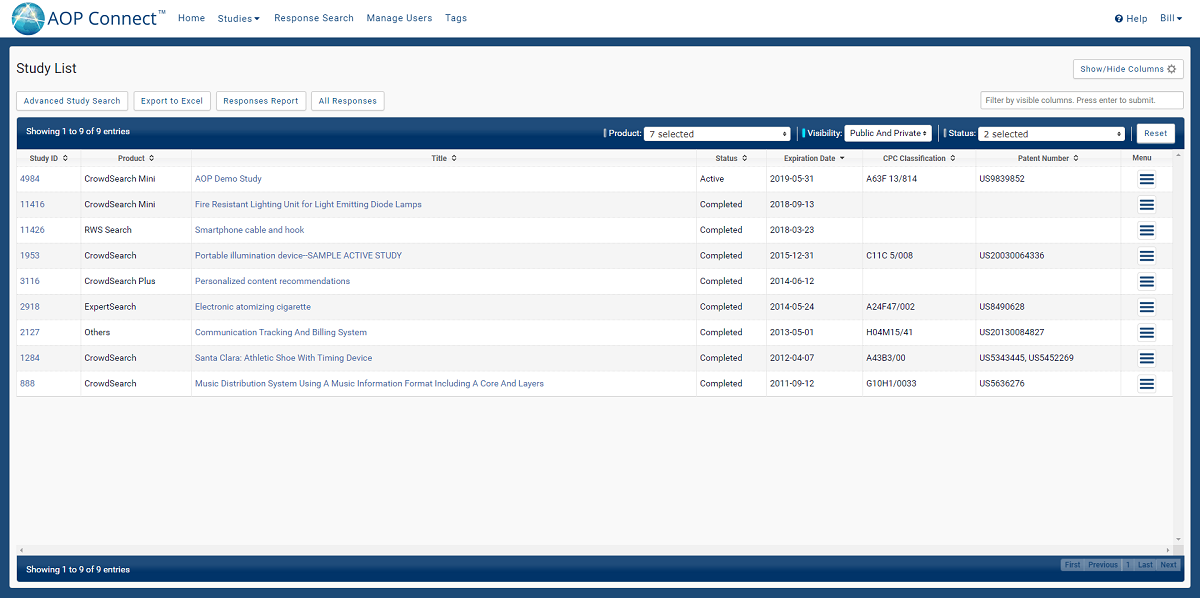This screenshot has height=598, width=1200.
Task: Open row menu for Personalized content recommendations
Action: tap(1146, 282)
